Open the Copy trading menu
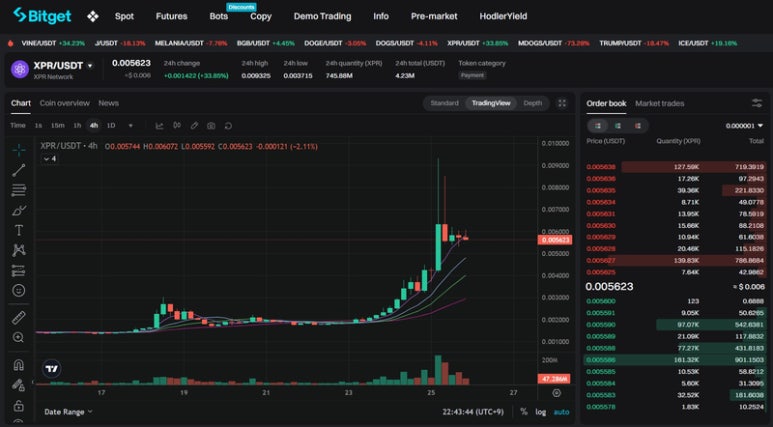 [x=261, y=16]
